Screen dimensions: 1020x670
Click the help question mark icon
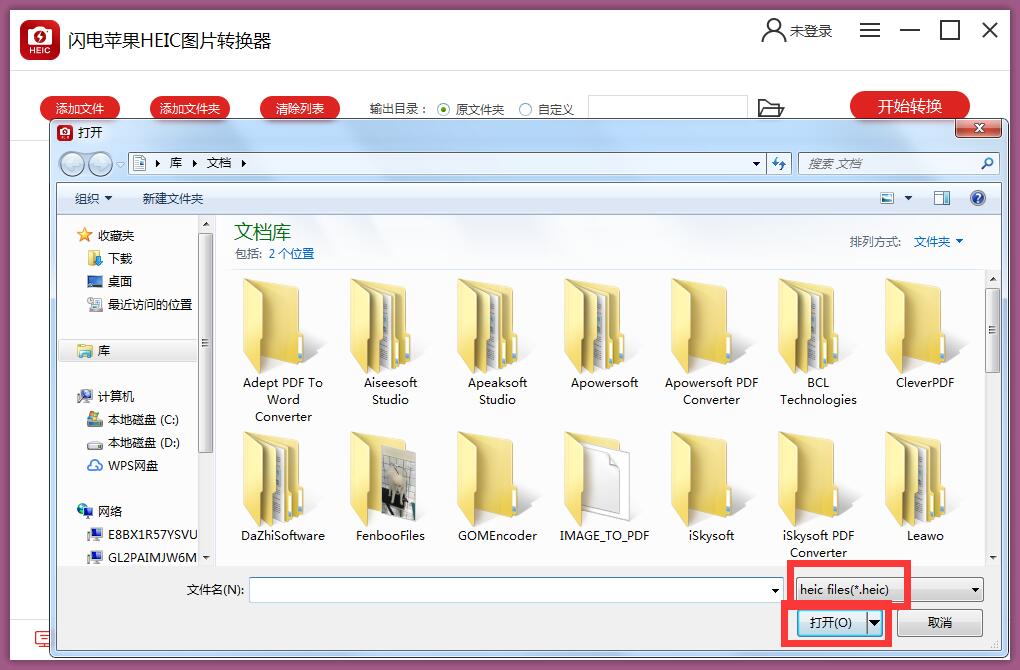(977, 198)
